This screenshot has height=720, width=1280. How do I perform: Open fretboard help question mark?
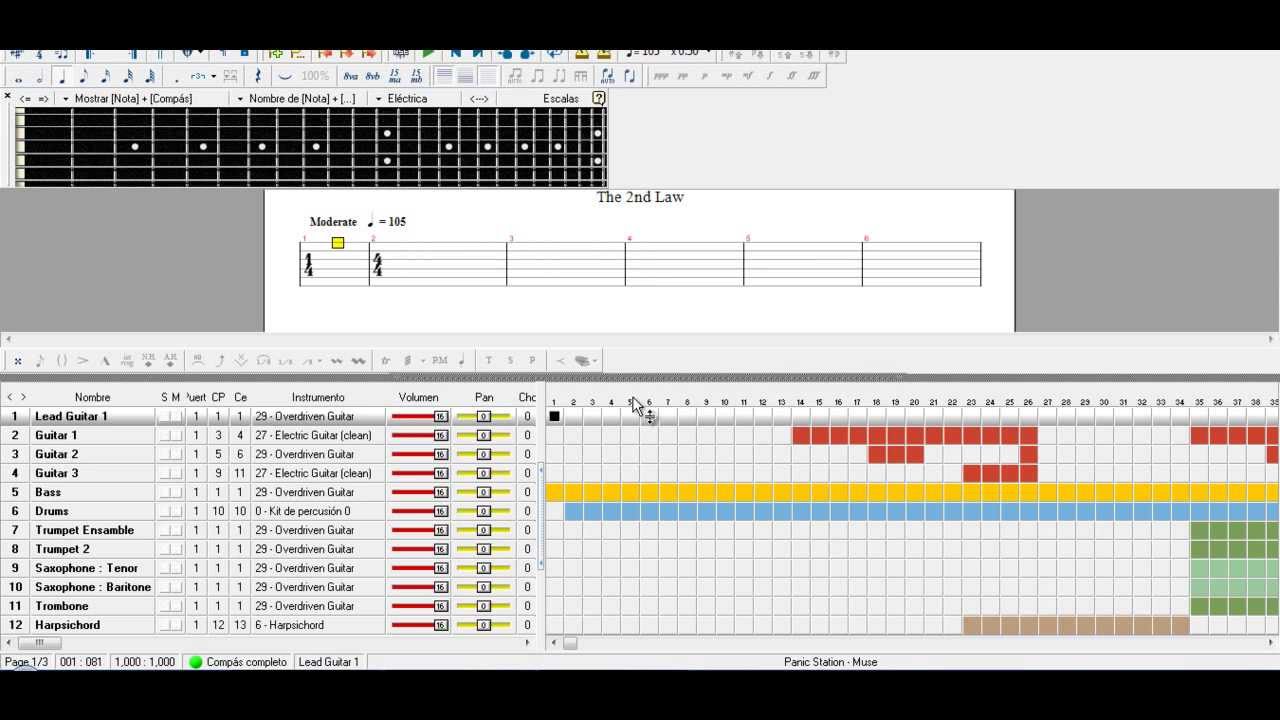coord(598,98)
